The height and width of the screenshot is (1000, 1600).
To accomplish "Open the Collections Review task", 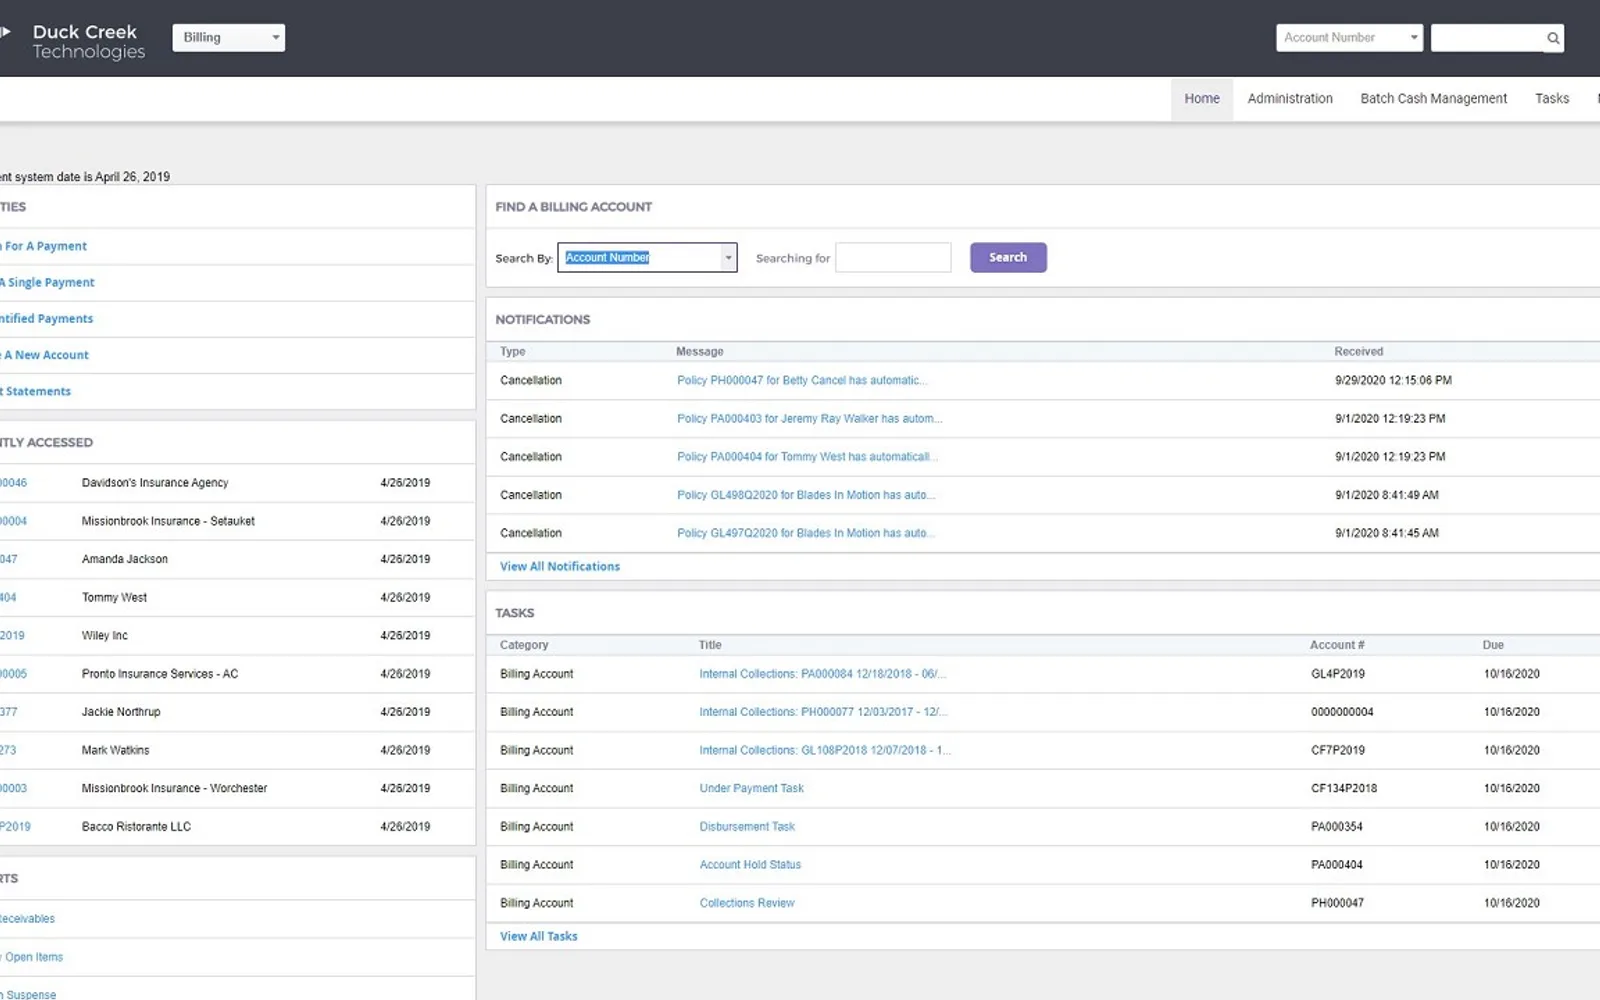I will coord(747,903).
